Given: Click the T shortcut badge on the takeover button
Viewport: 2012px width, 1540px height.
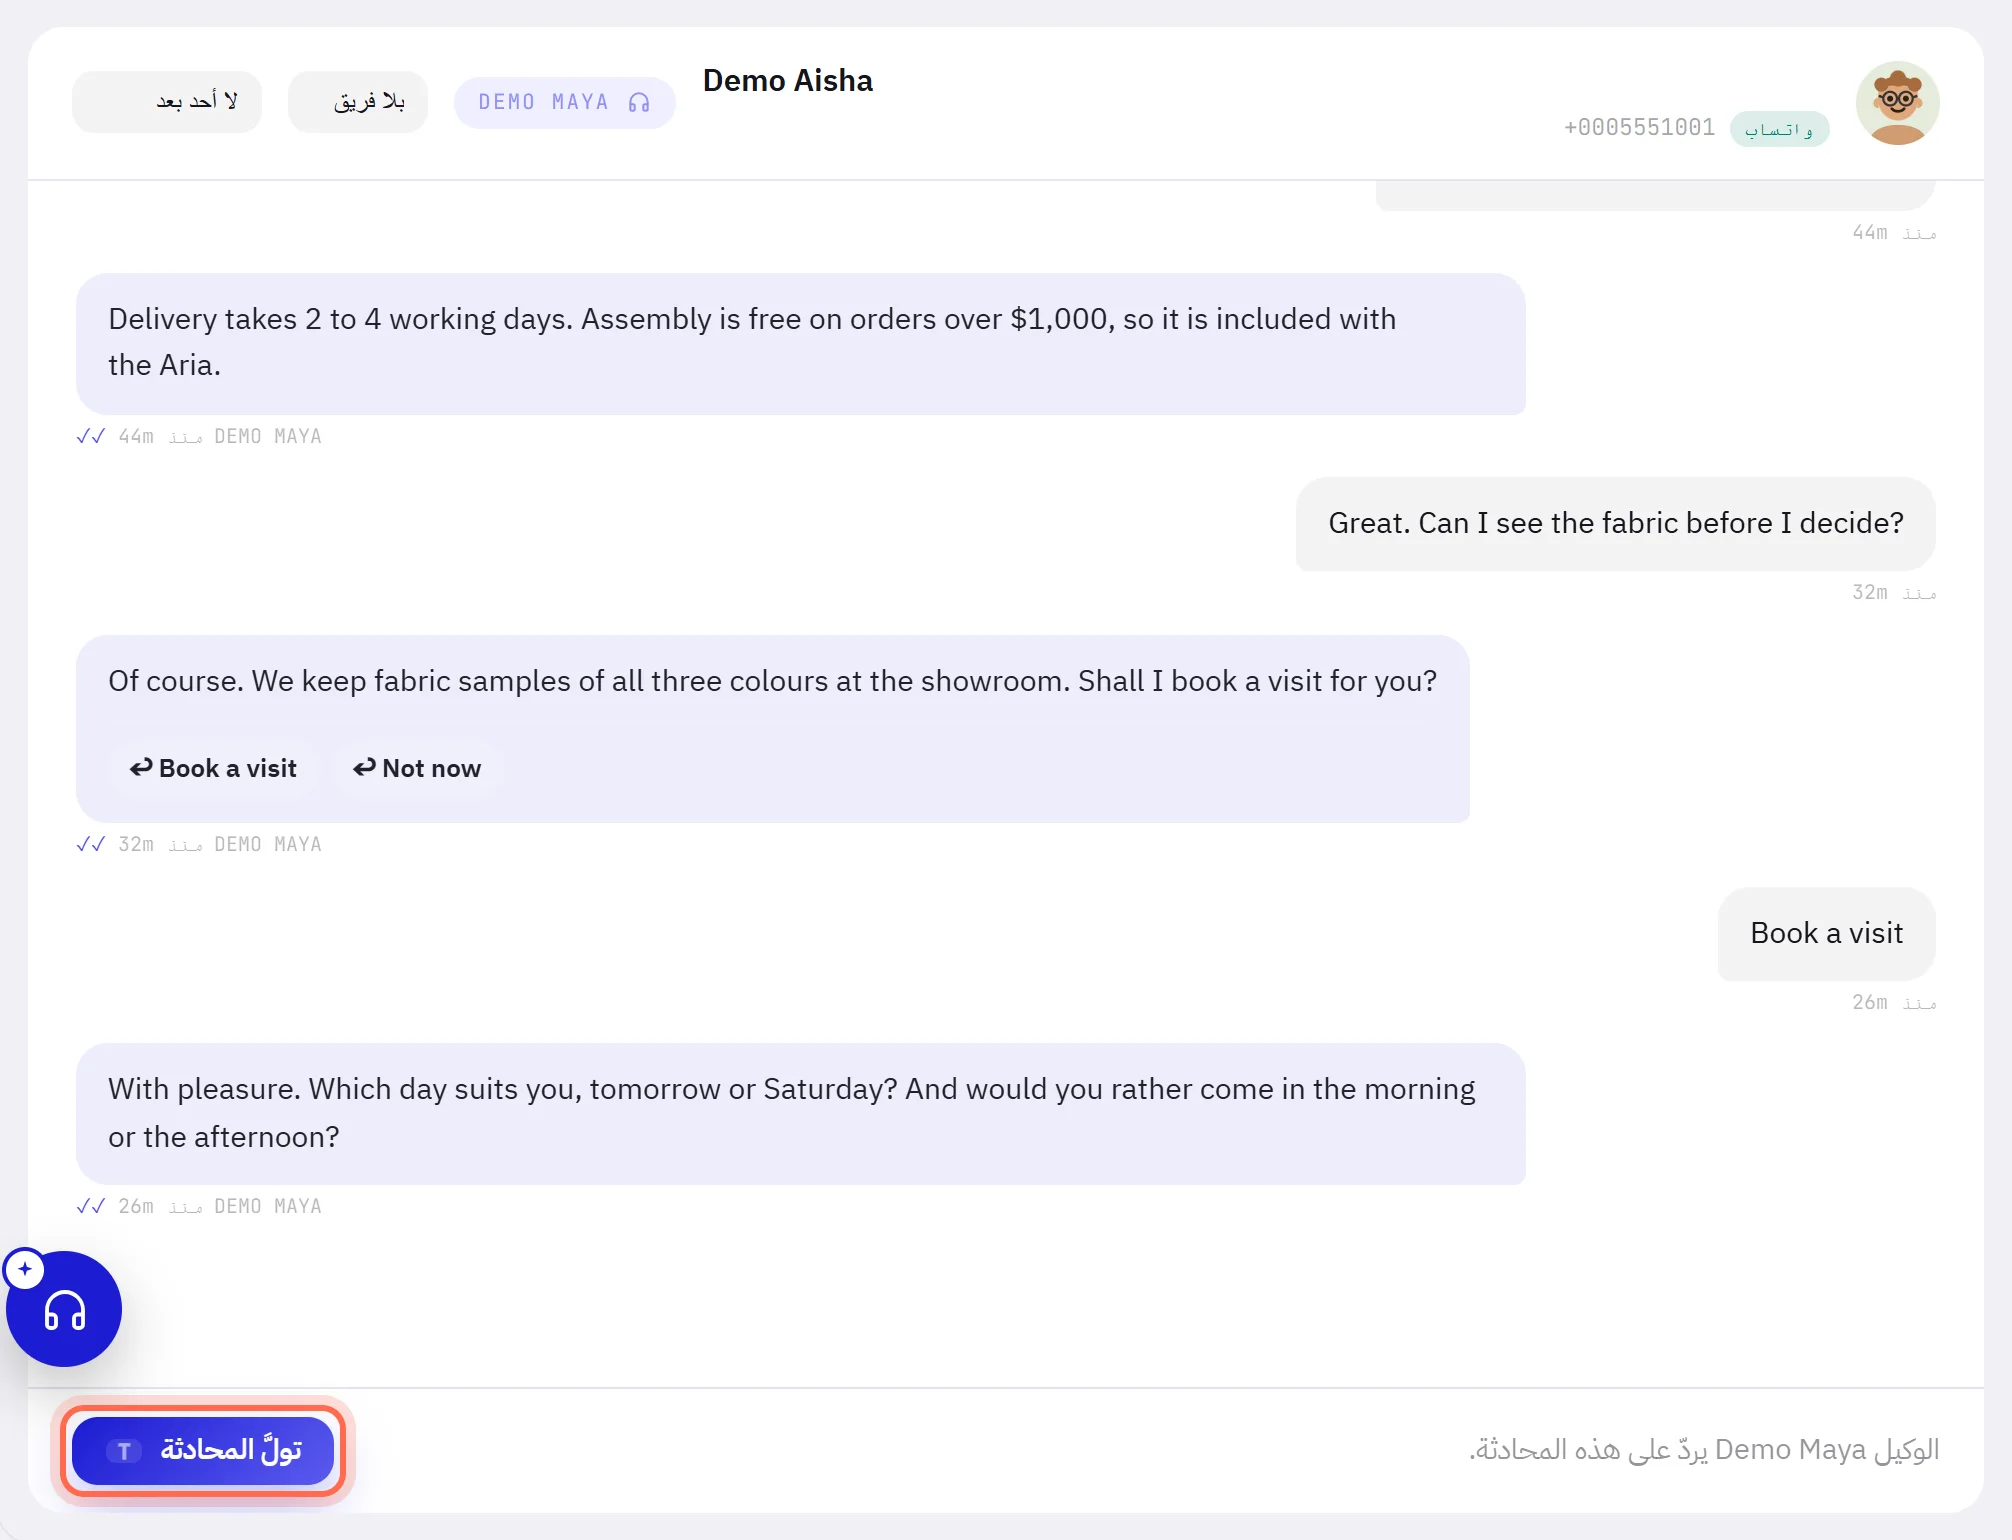Looking at the screenshot, I should coord(124,1450).
